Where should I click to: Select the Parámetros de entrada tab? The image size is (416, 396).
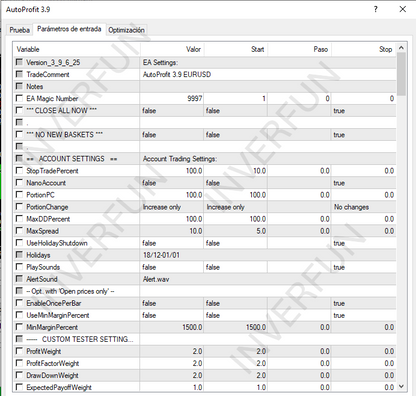pyautogui.click(x=69, y=29)
